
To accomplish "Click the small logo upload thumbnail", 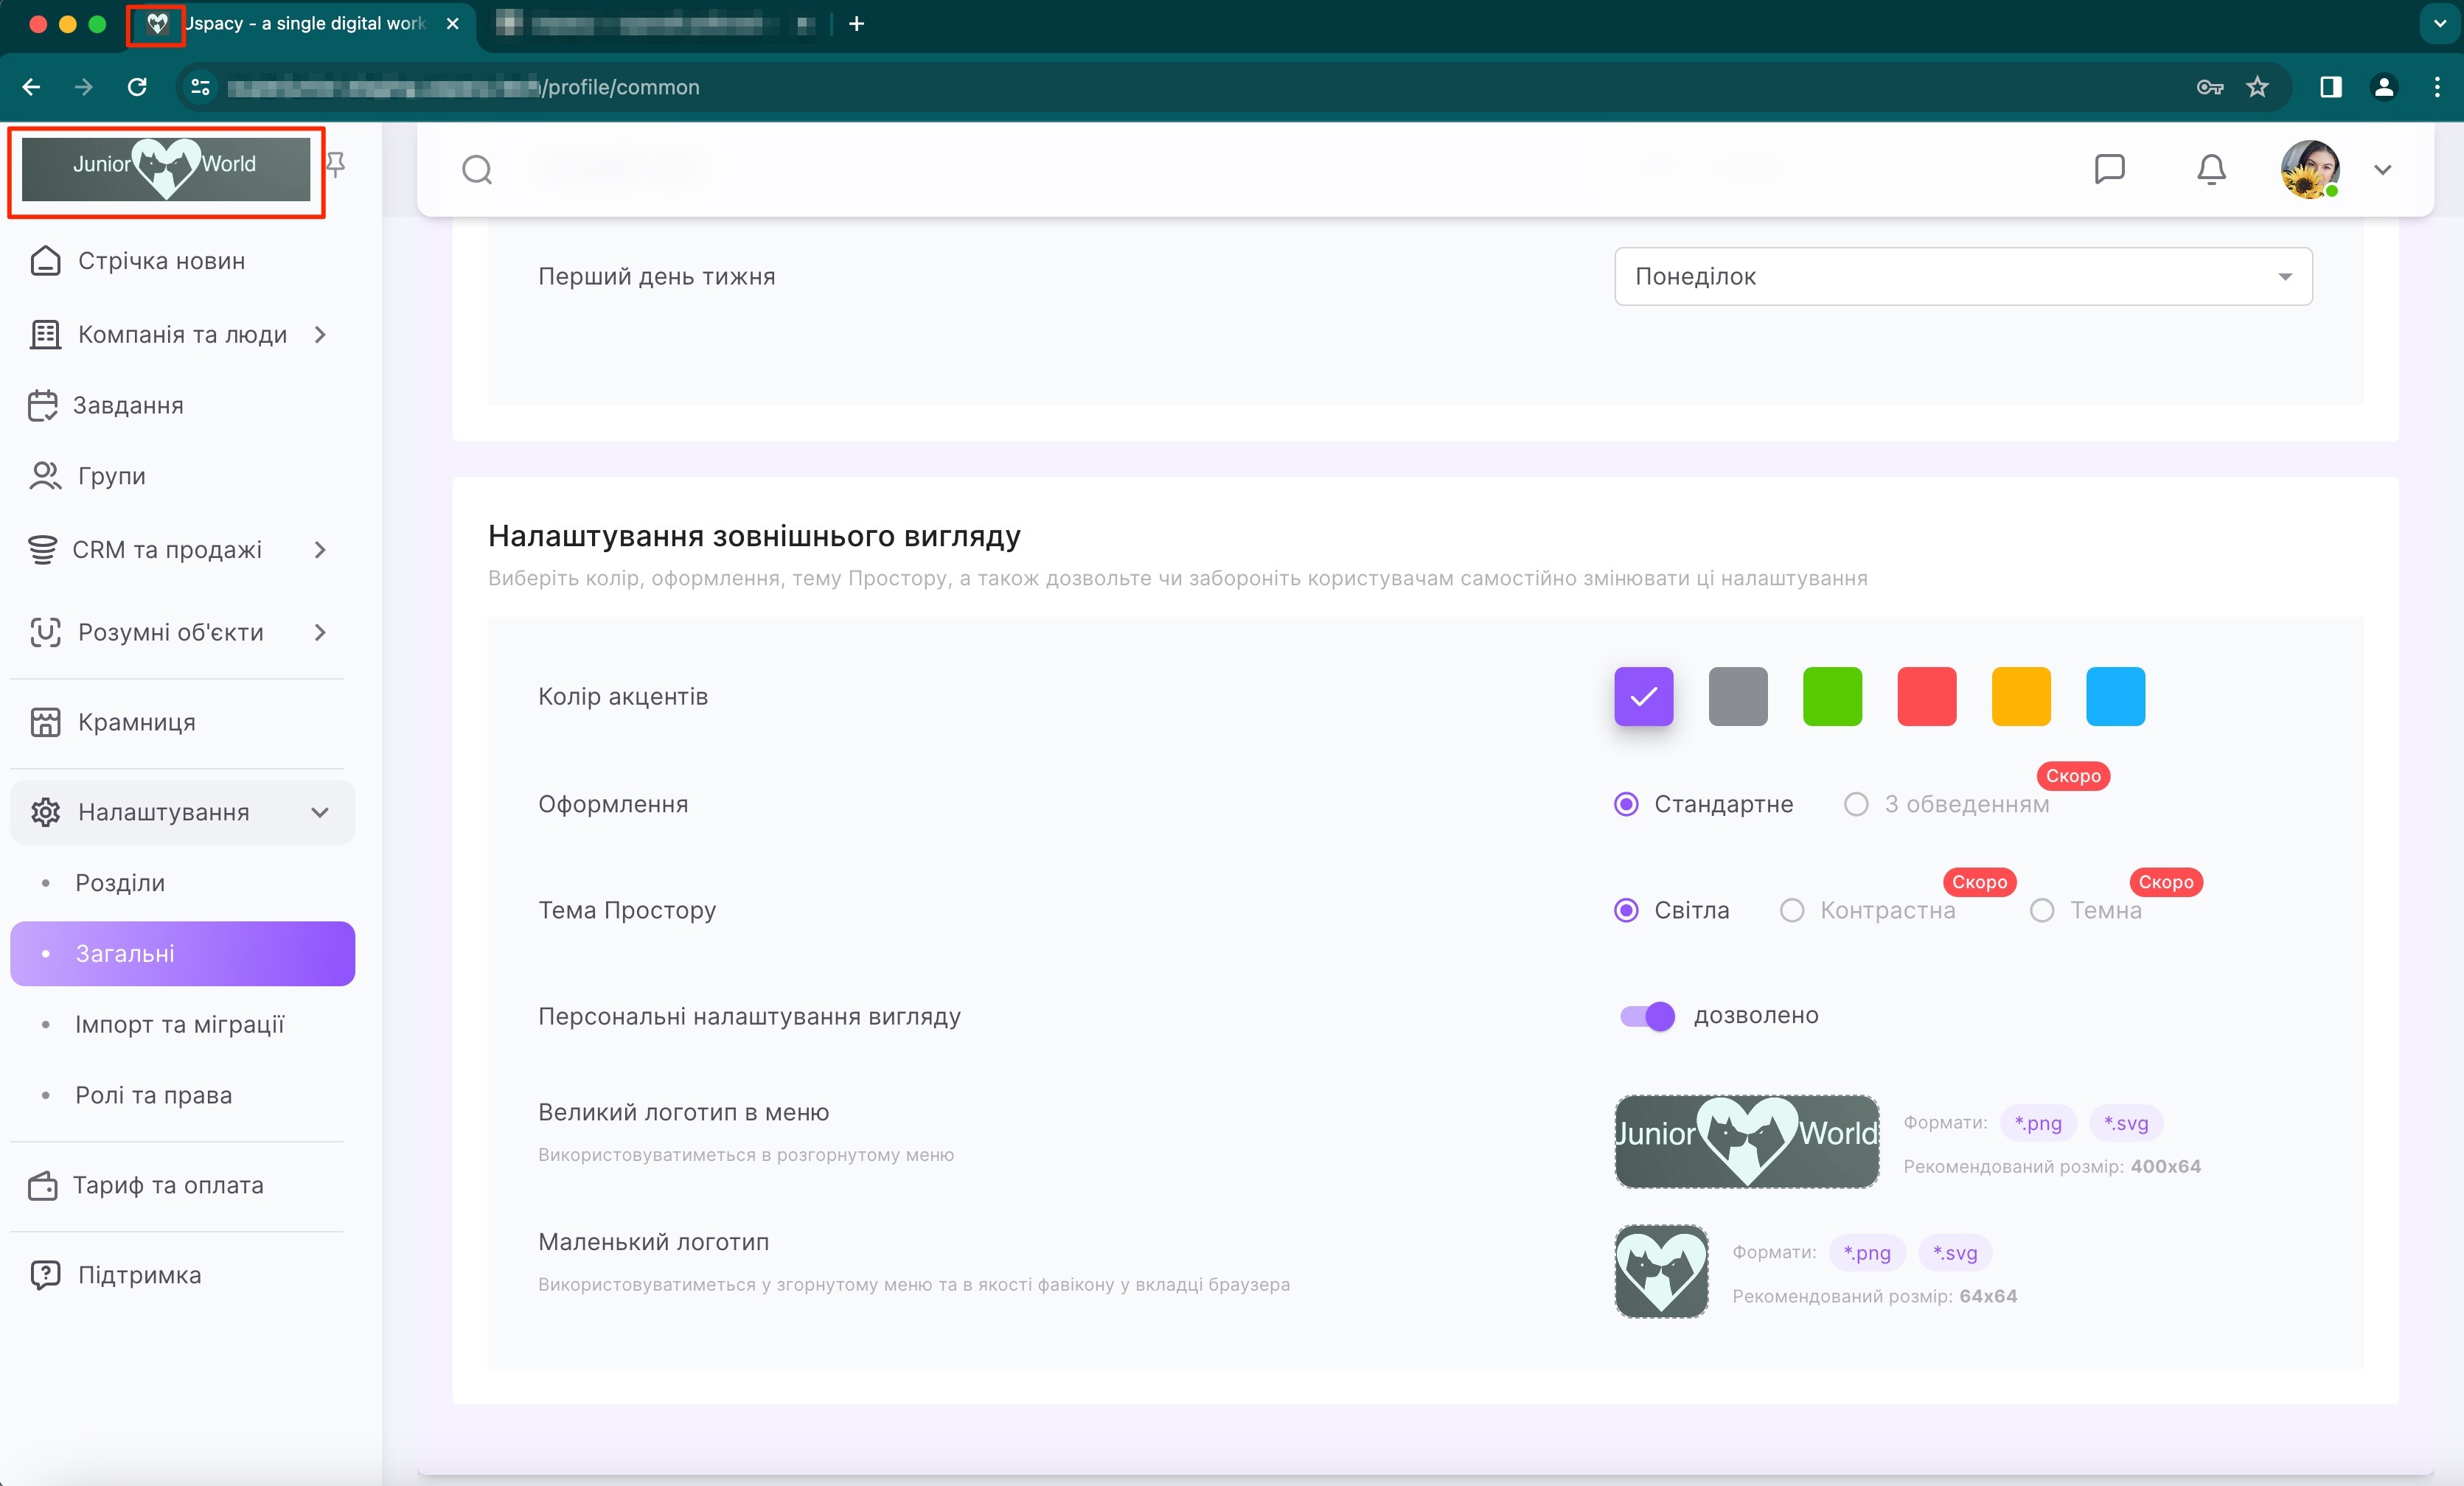I will 1661,1271.
